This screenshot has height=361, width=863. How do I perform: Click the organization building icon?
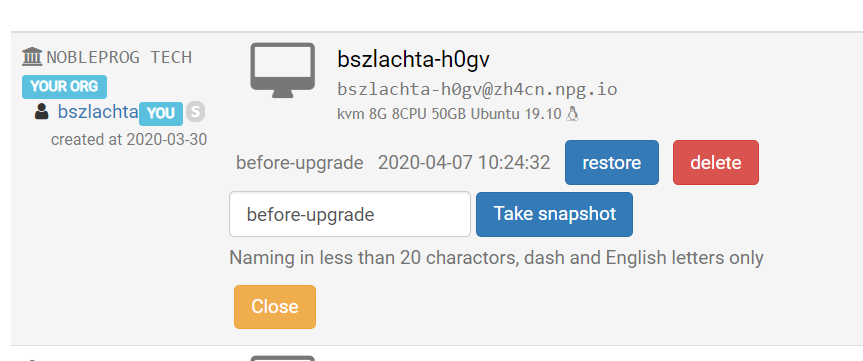(x=32, y=57)
